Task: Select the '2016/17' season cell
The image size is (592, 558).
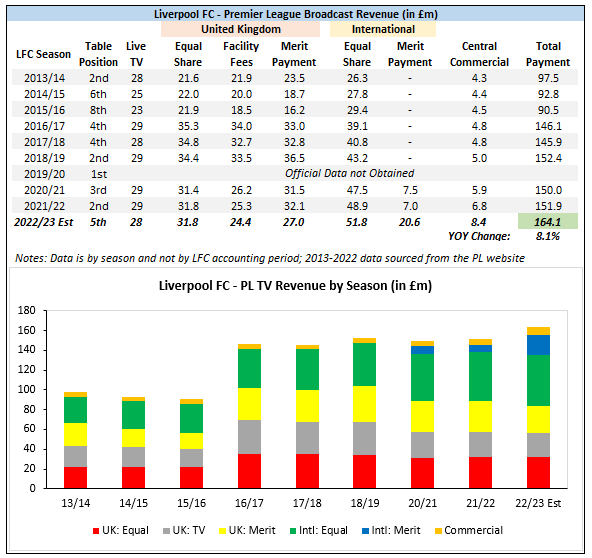Action: coord(45,126)
